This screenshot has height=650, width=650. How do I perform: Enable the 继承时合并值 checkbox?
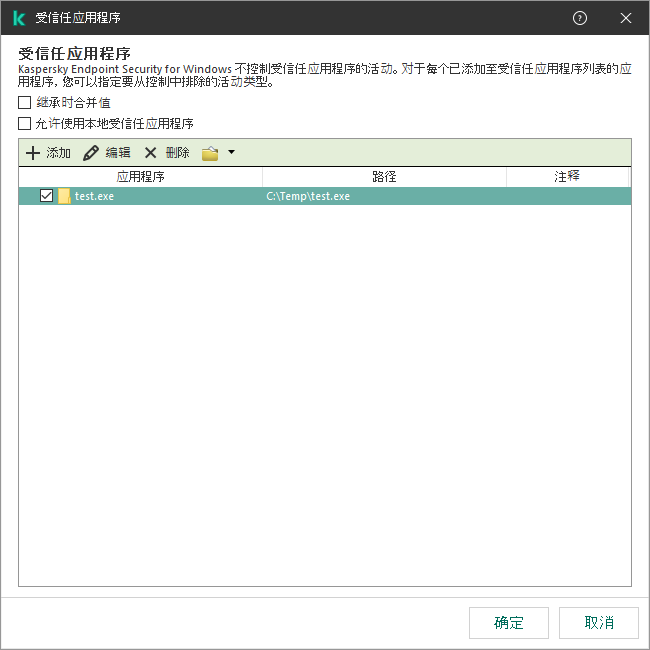(x=24, y=102)
